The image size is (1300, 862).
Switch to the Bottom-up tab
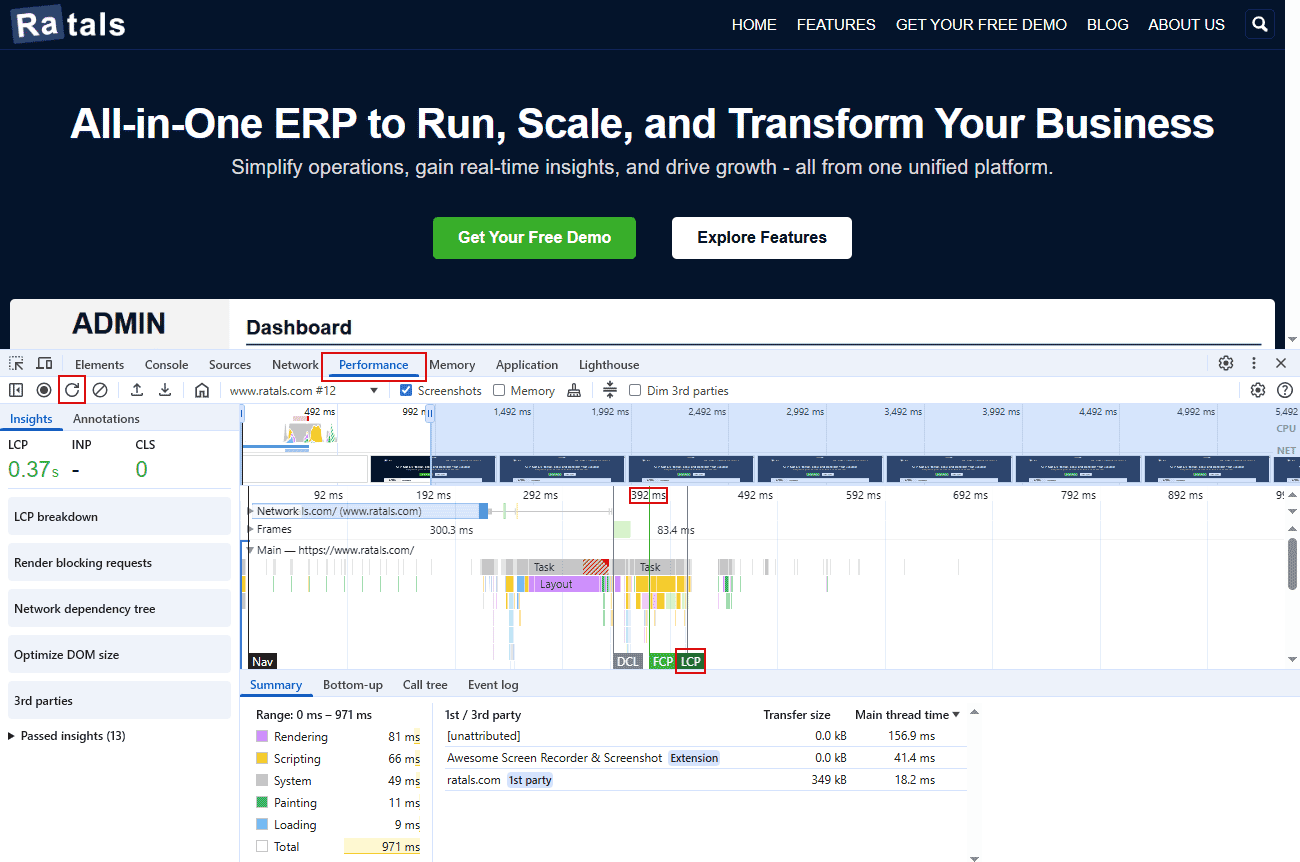pos(352,684)
